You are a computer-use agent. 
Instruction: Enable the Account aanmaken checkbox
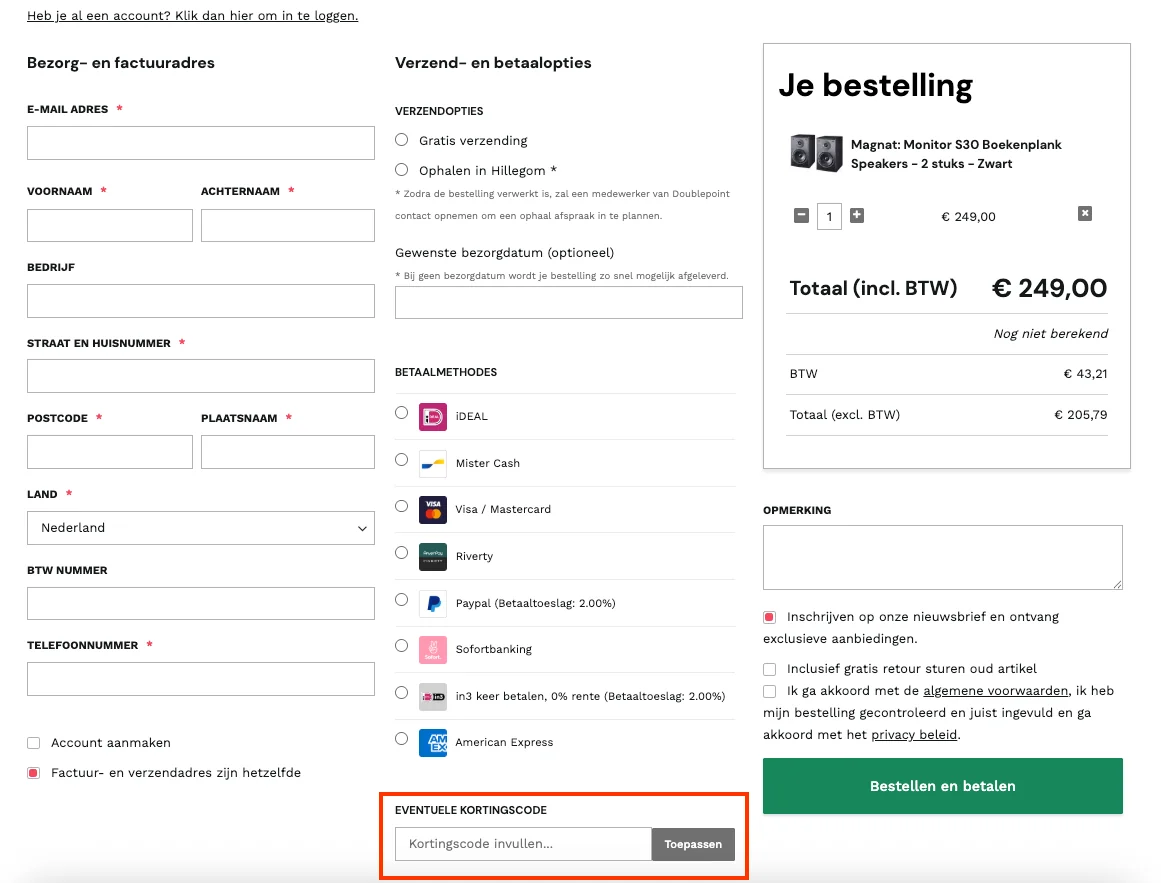click(x=33, y=743)
